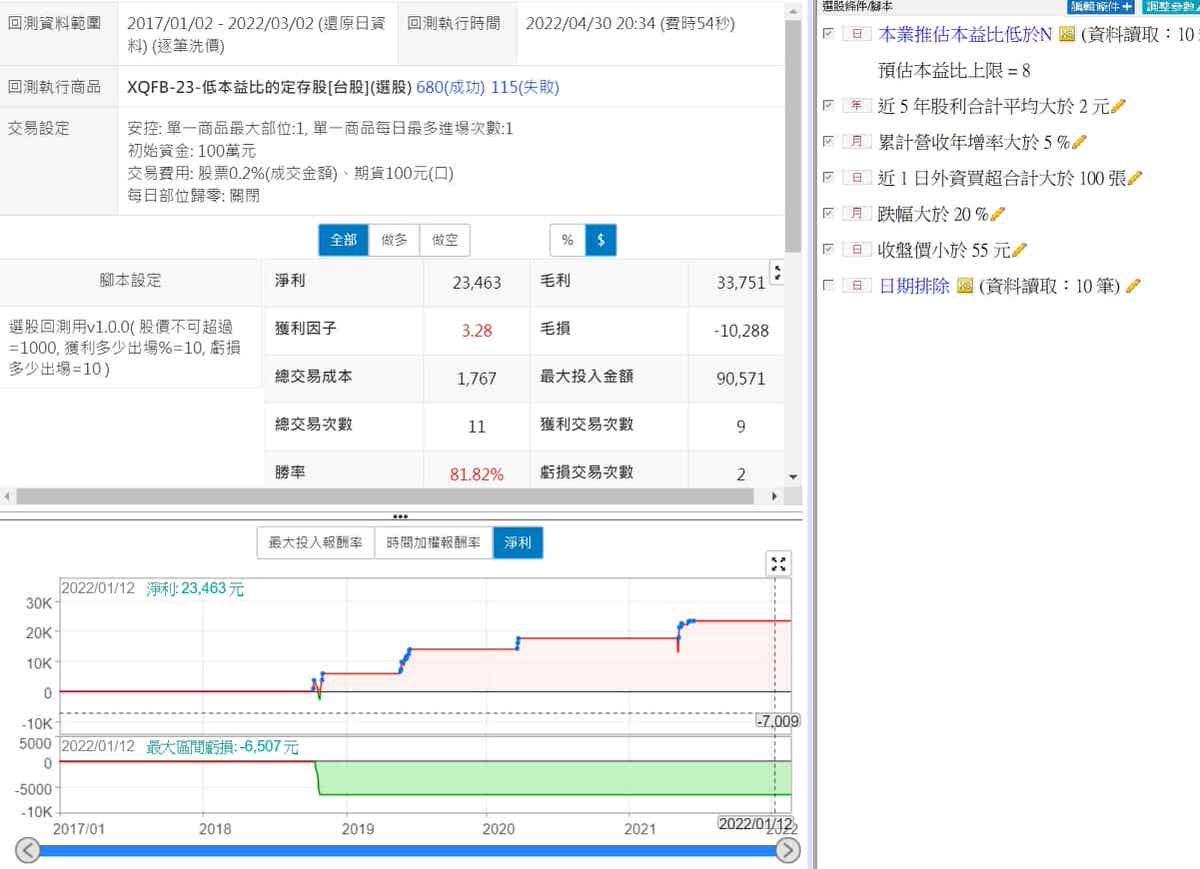Click the 編輯條件 button
Screen dimensions: 1200x869
pyautogui.click(x=1100, y=6)
